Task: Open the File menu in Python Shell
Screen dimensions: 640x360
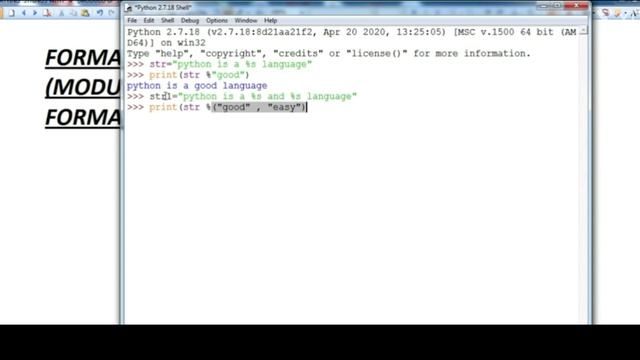Action: [x=132, y=20]
